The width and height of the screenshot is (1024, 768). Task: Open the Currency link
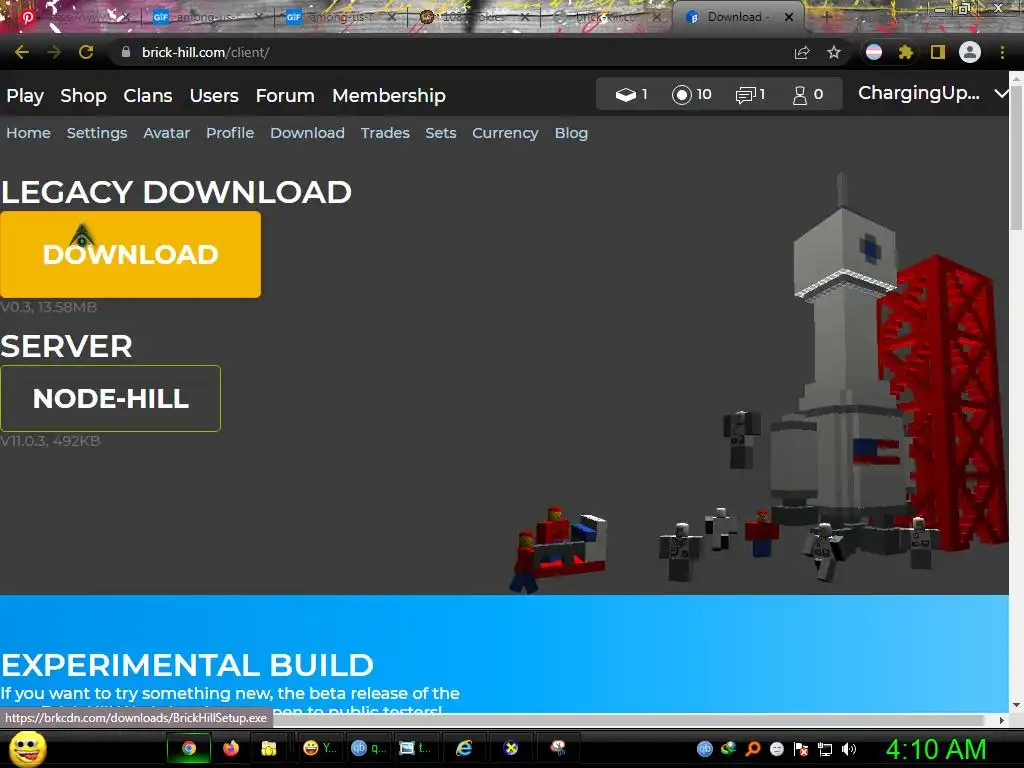505,133
